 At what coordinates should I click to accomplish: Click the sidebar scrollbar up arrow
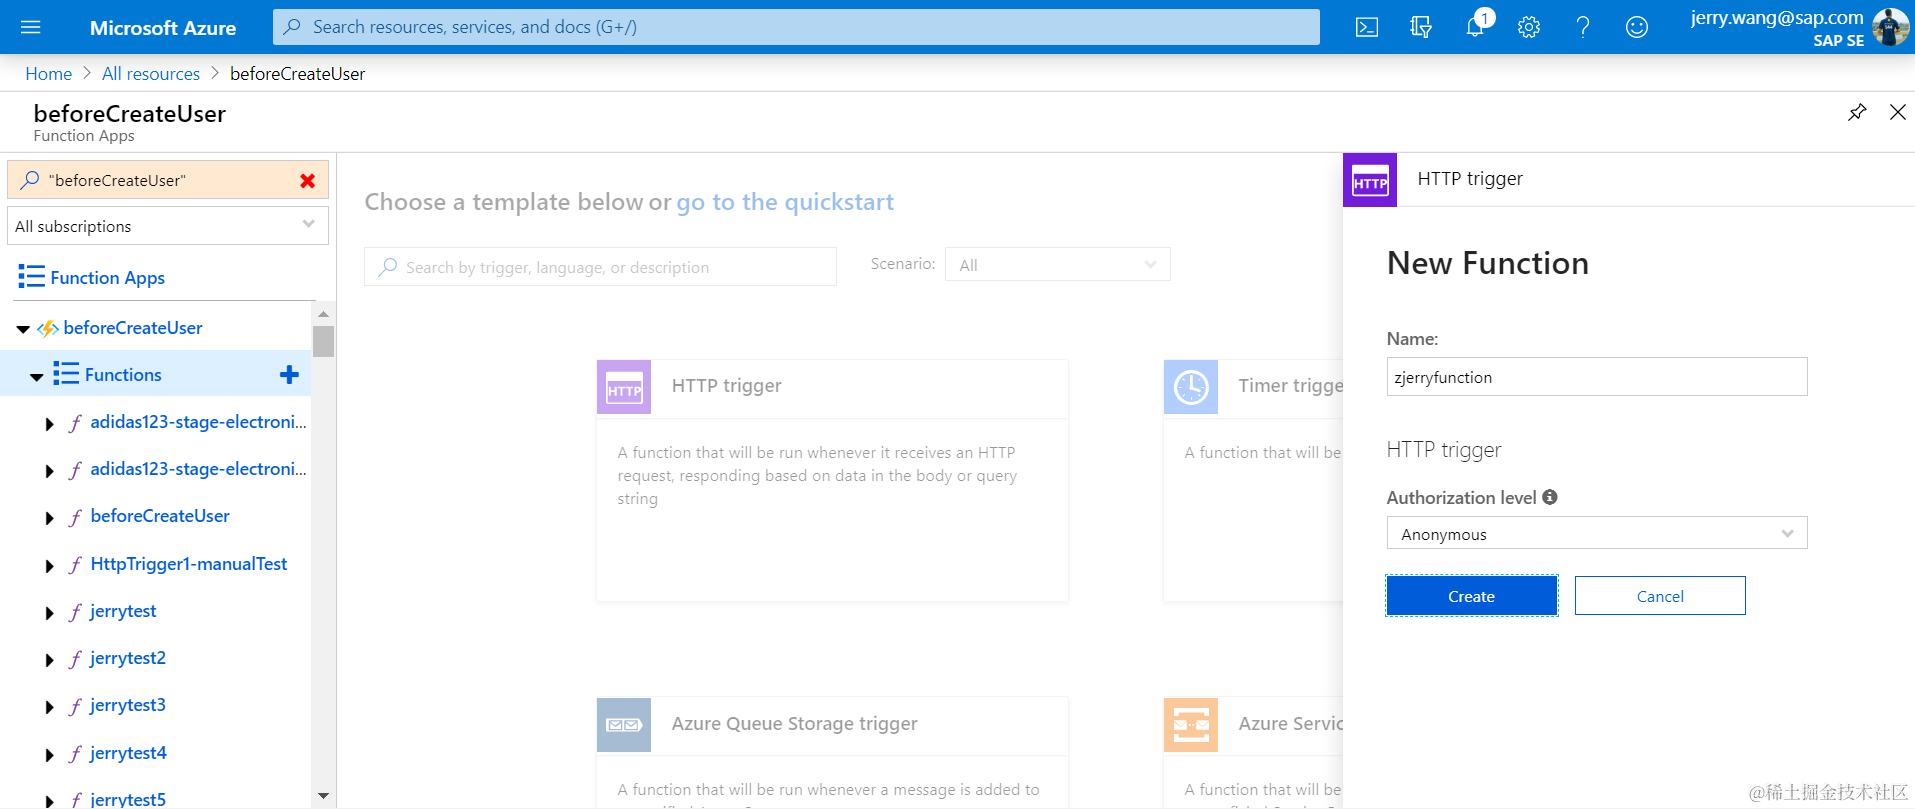(323, 314)
